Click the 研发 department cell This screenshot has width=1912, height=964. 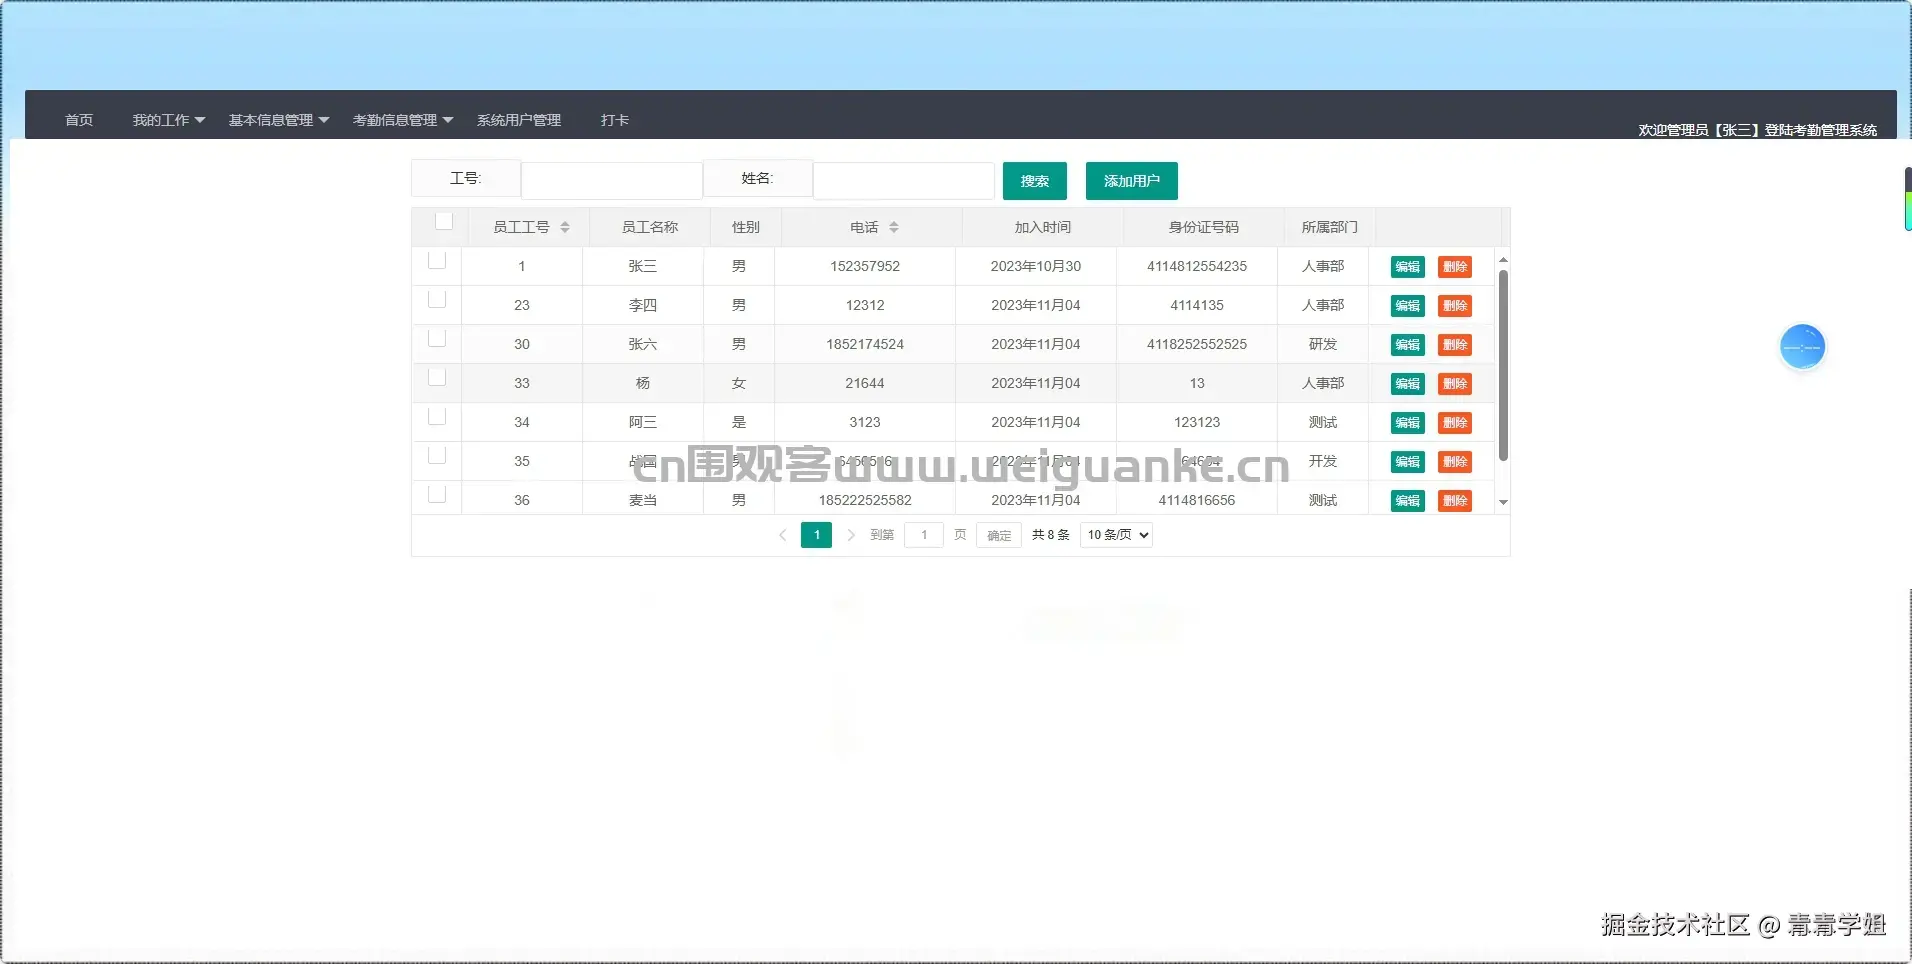click(x=1323, y=344)
